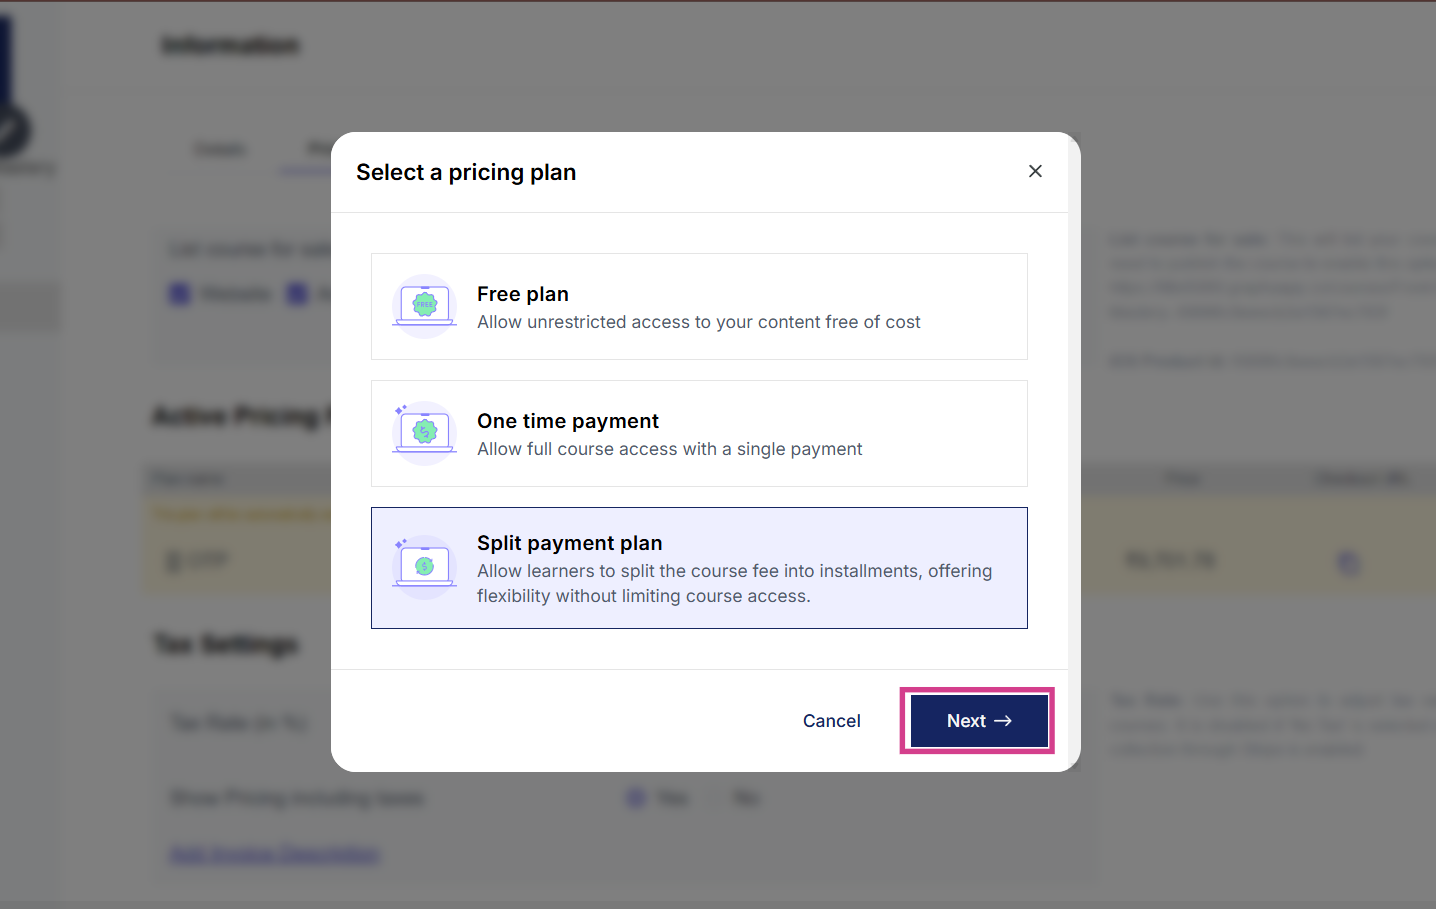Toggle the second blurred checkbox next to Website
The image size is (1436, 909).
point(298,294)
